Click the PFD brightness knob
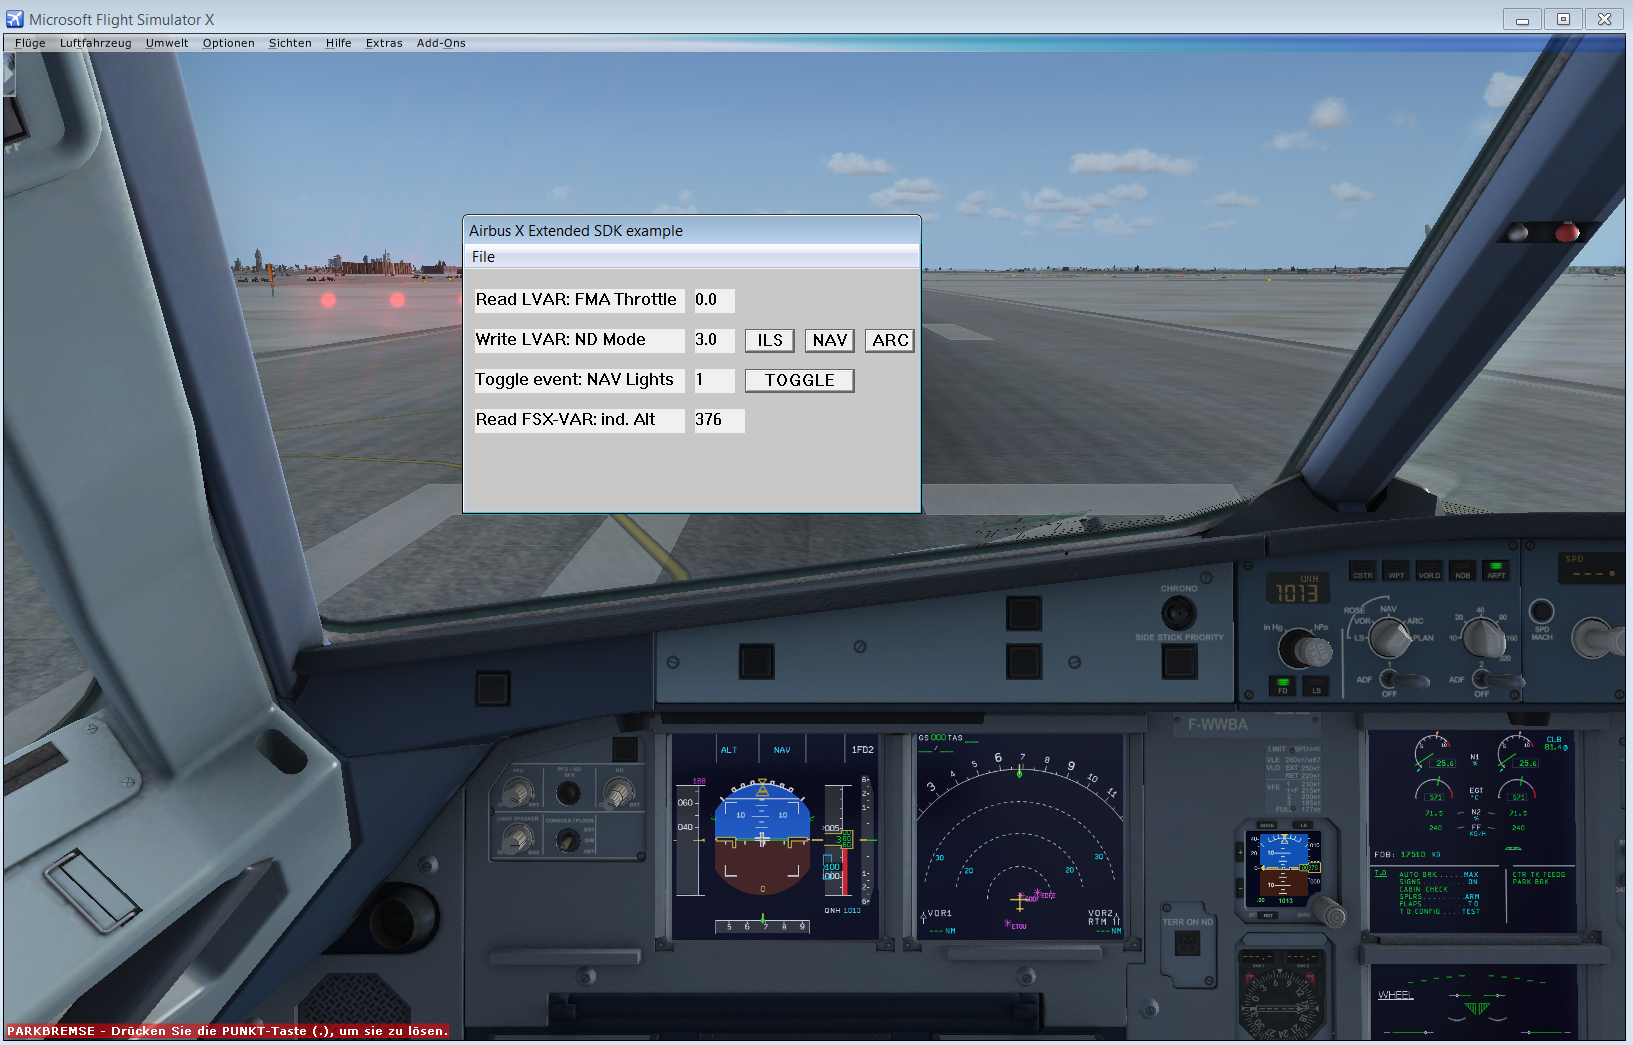The image size is (1633, 1045). pyautogui.click(x=518, y=794)
